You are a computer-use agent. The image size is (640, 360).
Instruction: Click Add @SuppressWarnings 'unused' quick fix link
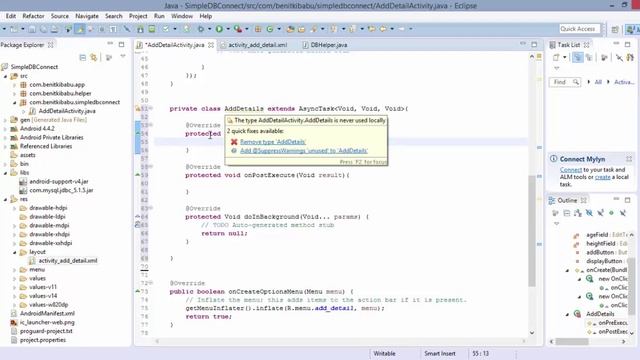tap(304, 151)
